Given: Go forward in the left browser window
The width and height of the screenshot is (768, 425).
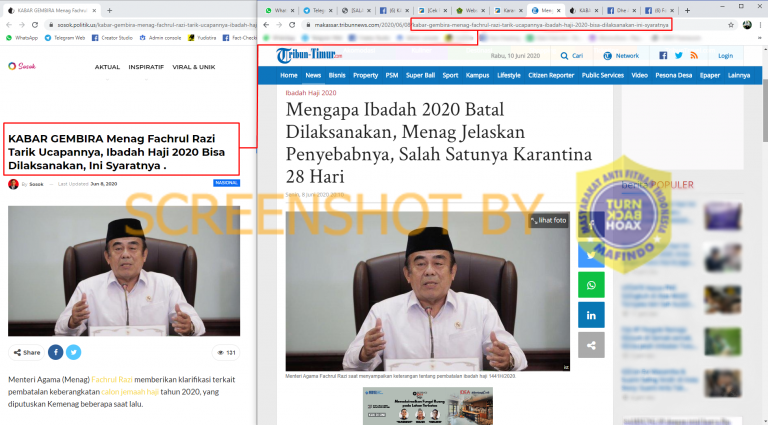Looking at the screenshot, I should (x=22, y=24).
